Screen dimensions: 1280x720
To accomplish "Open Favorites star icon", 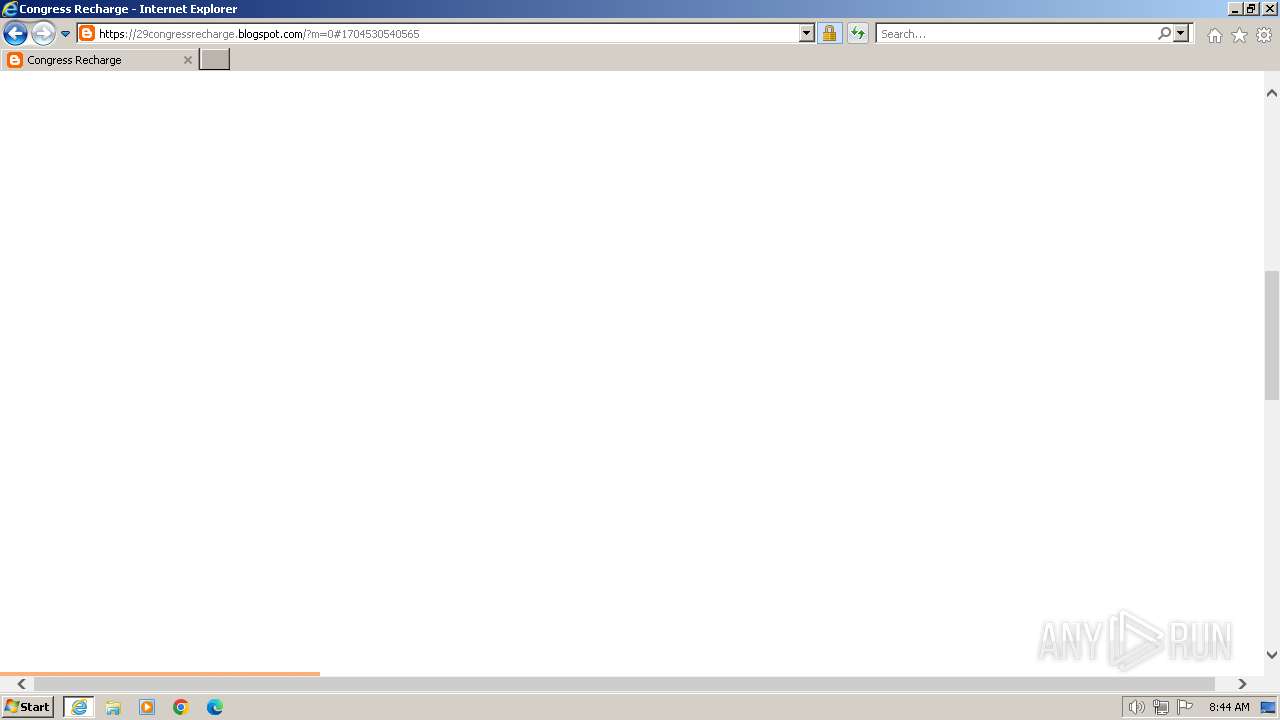I will coord(1239,35).
